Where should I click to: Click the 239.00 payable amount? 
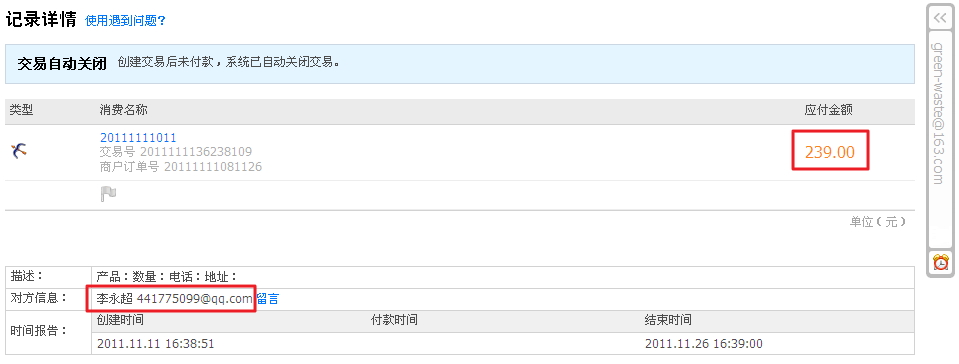click(x=830, y=152)
